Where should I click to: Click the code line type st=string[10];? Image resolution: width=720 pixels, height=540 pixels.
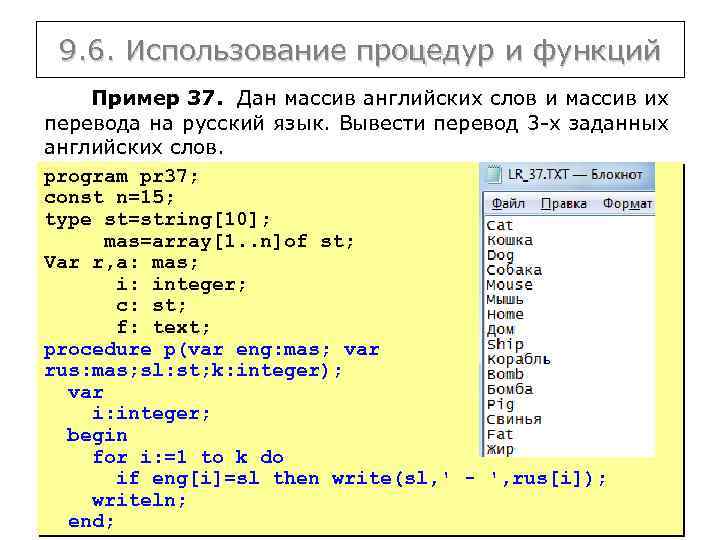158,220
